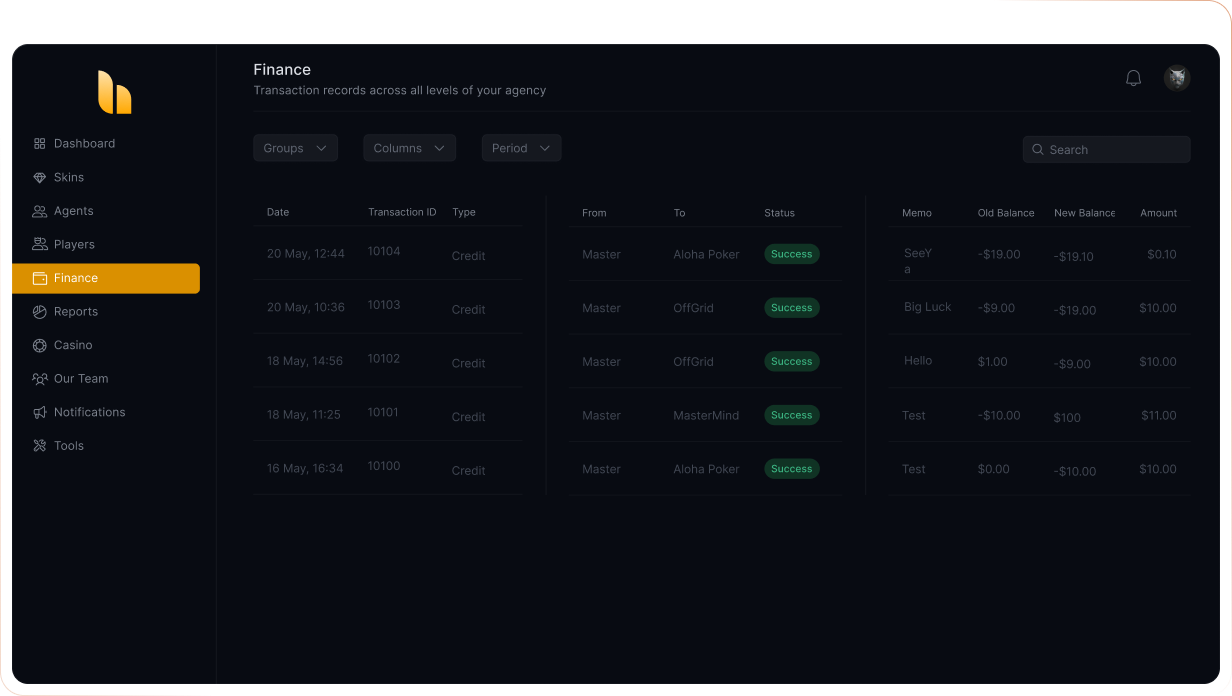Click the Date column header
The width and height of the screenshot is (1232, 696).
tap(278, 212)
